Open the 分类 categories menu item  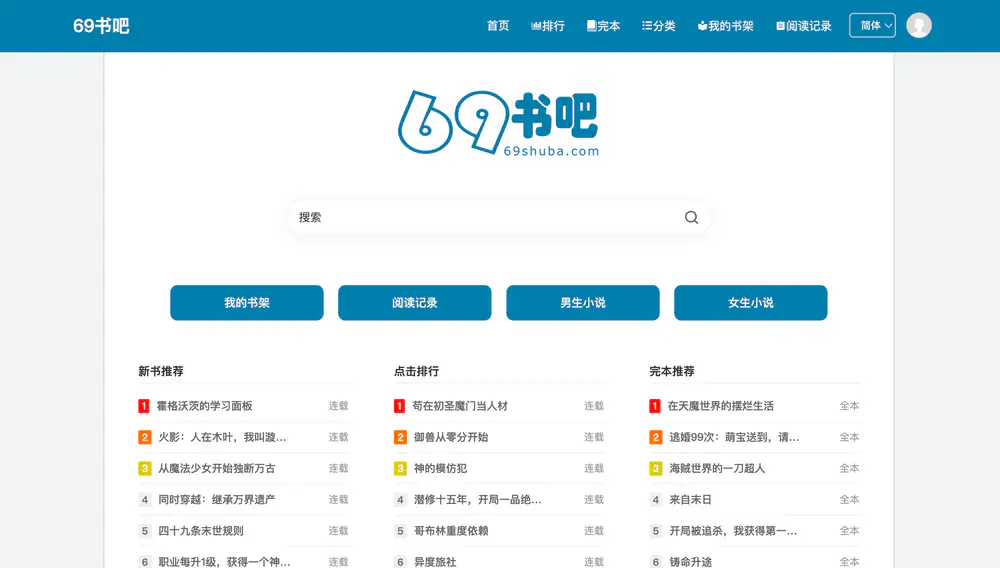pyautogui.click(x=659, y=25)
